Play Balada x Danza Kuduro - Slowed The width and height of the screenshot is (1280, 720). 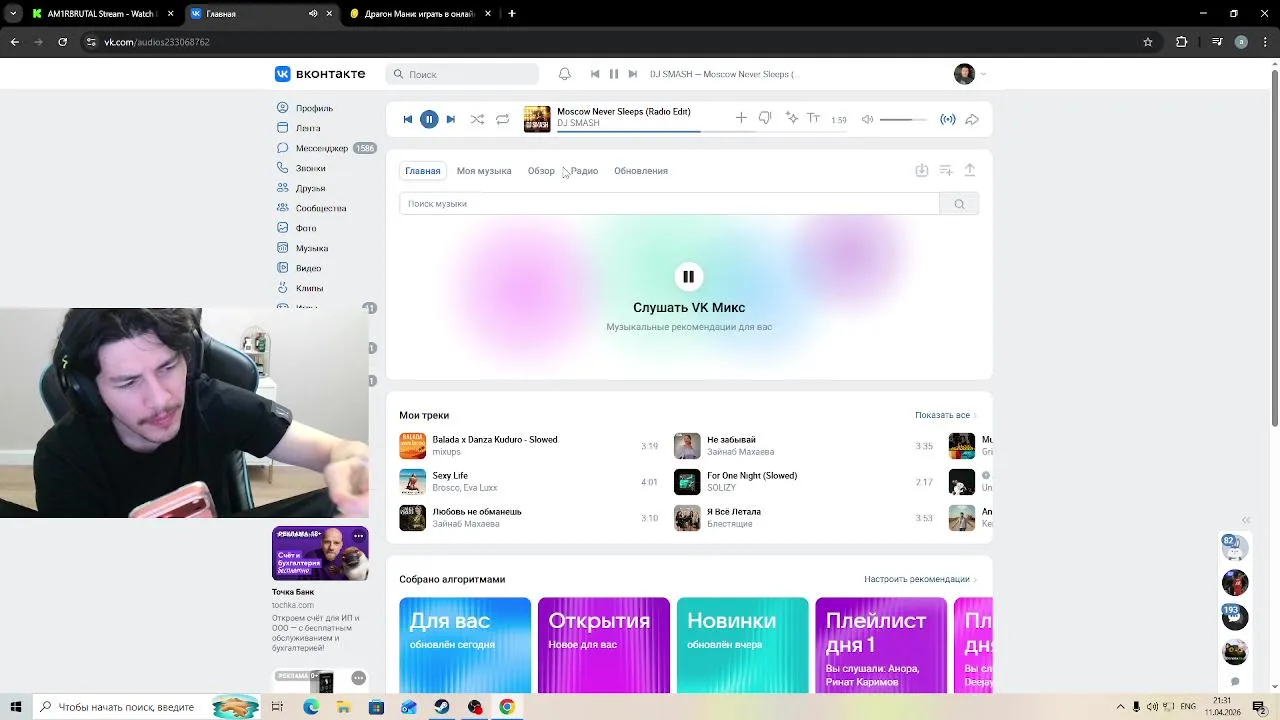coord(529,446)
